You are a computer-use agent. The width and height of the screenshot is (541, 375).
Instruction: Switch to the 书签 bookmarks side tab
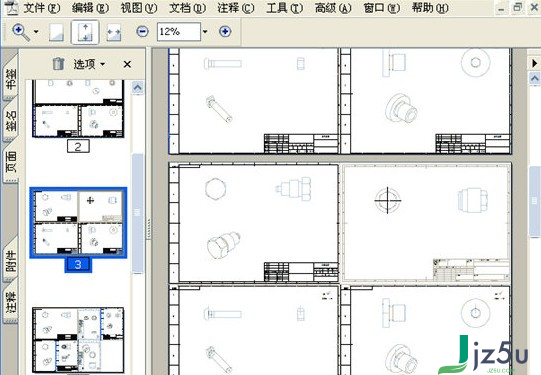(11, 78)
